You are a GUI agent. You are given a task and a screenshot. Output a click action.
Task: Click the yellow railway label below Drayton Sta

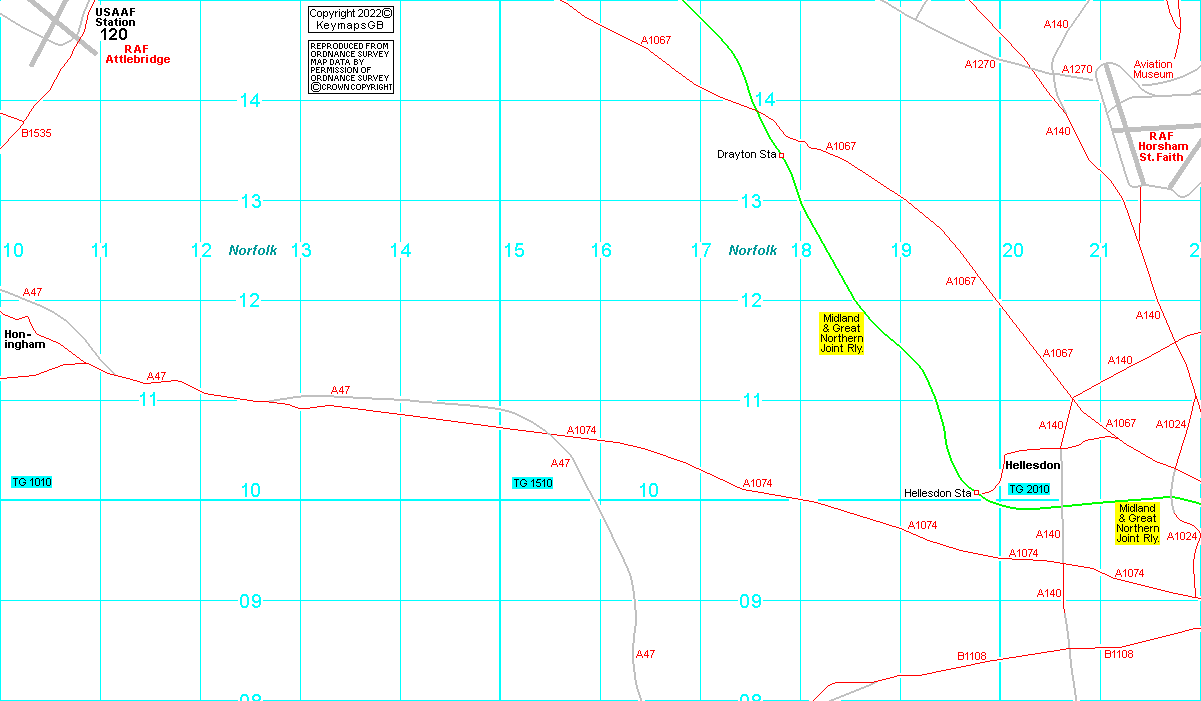(x=842, y=333)
